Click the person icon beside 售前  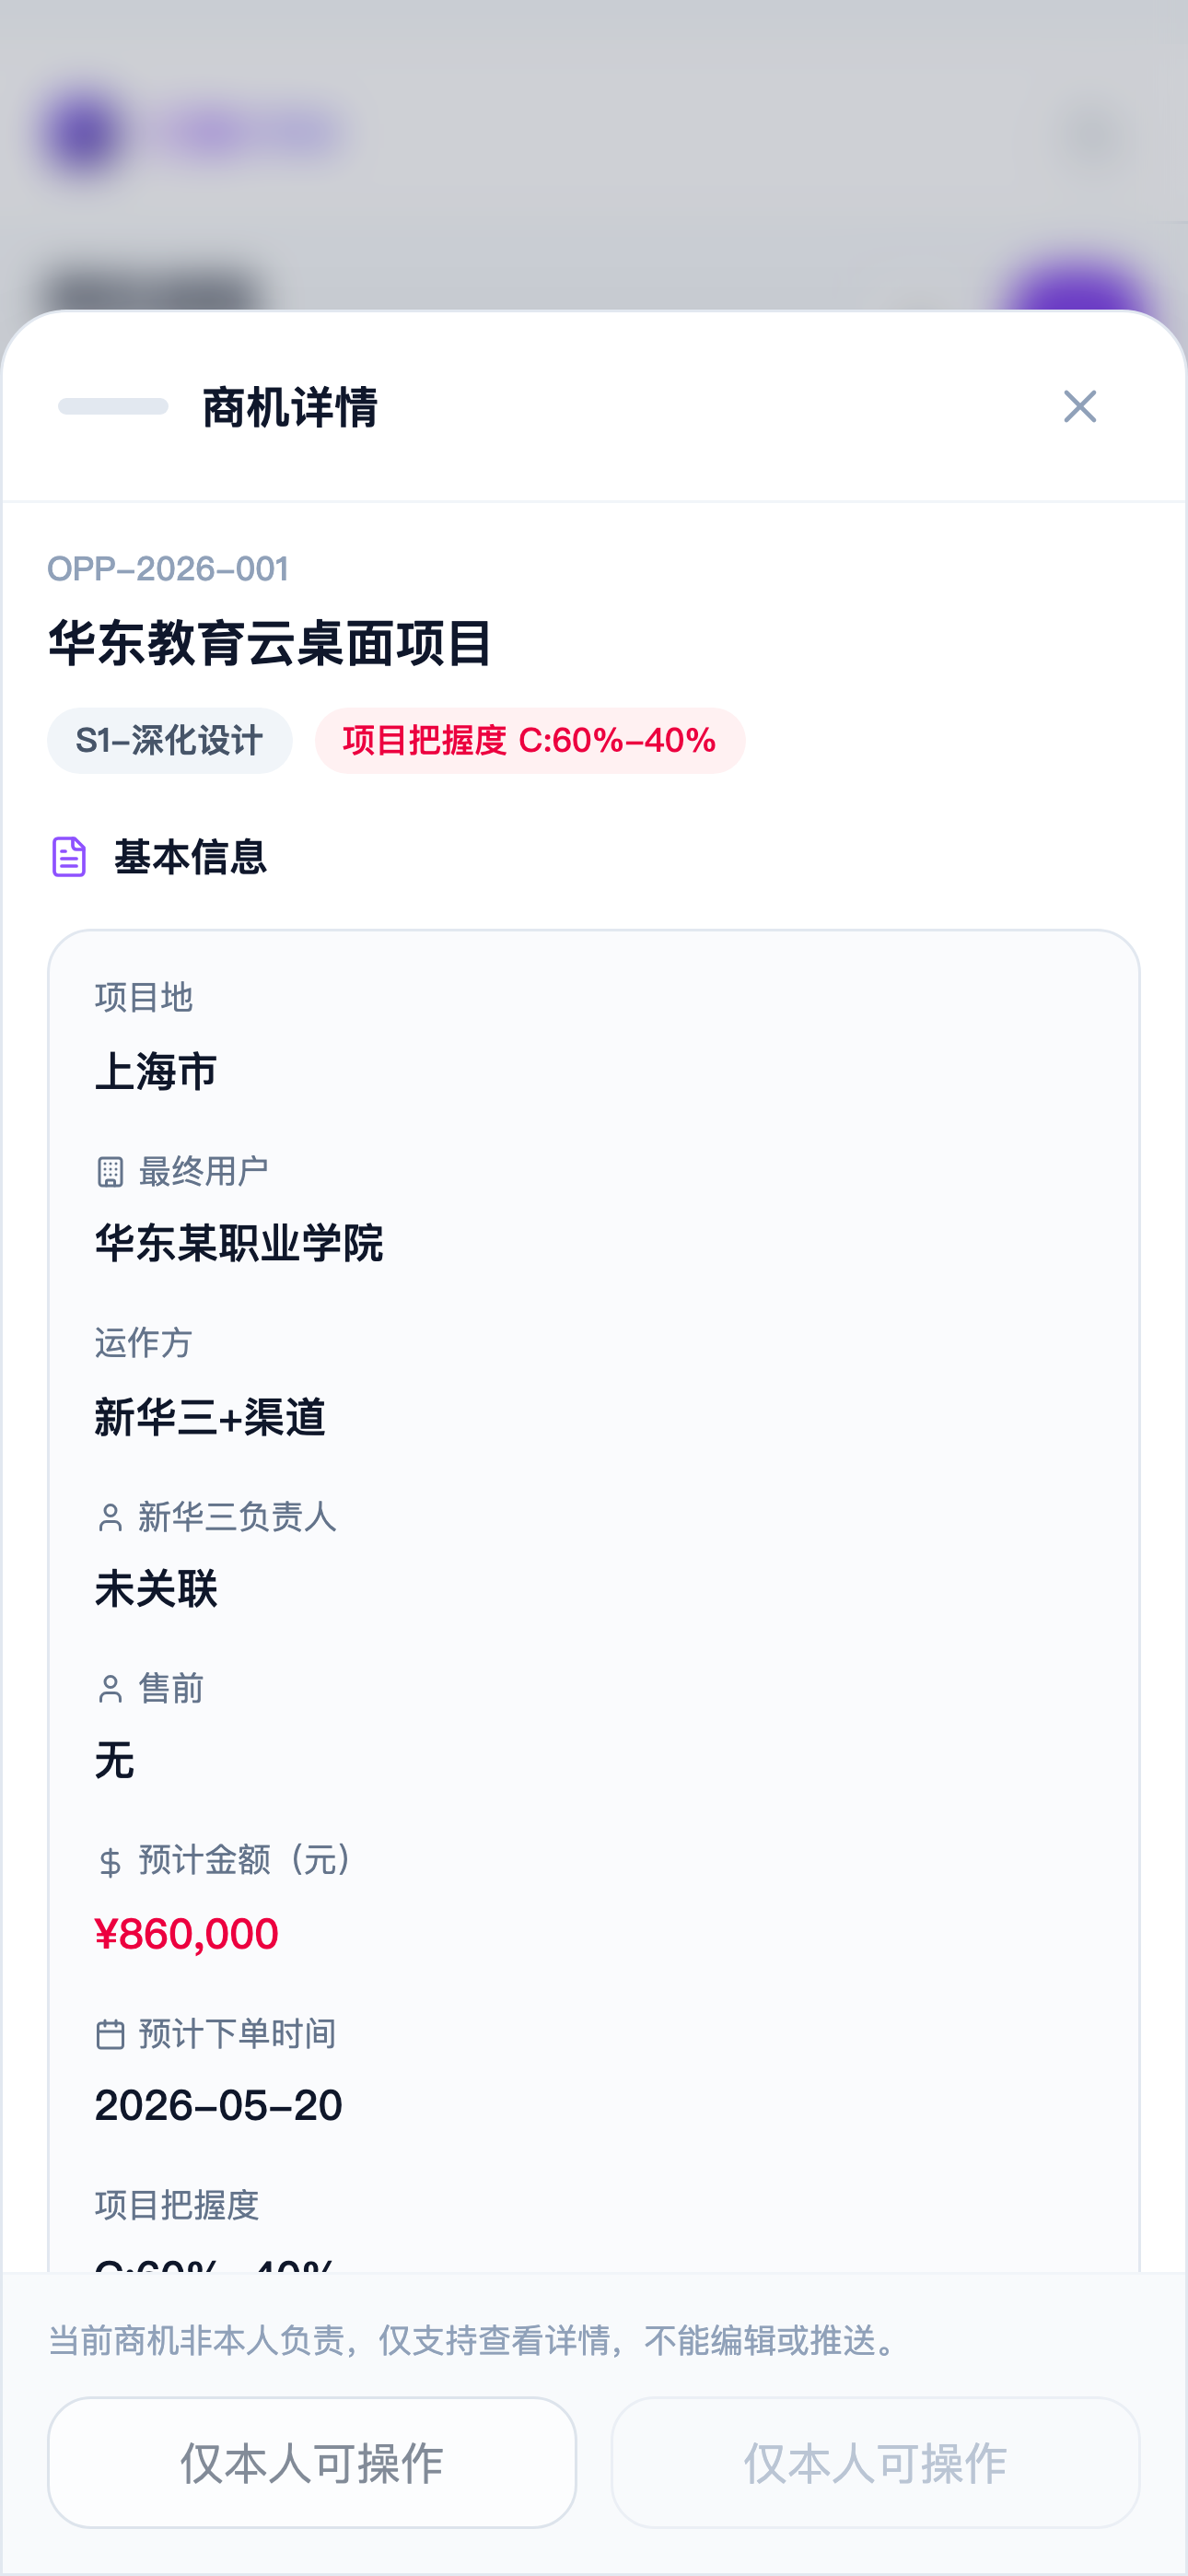coord(110,1690)
